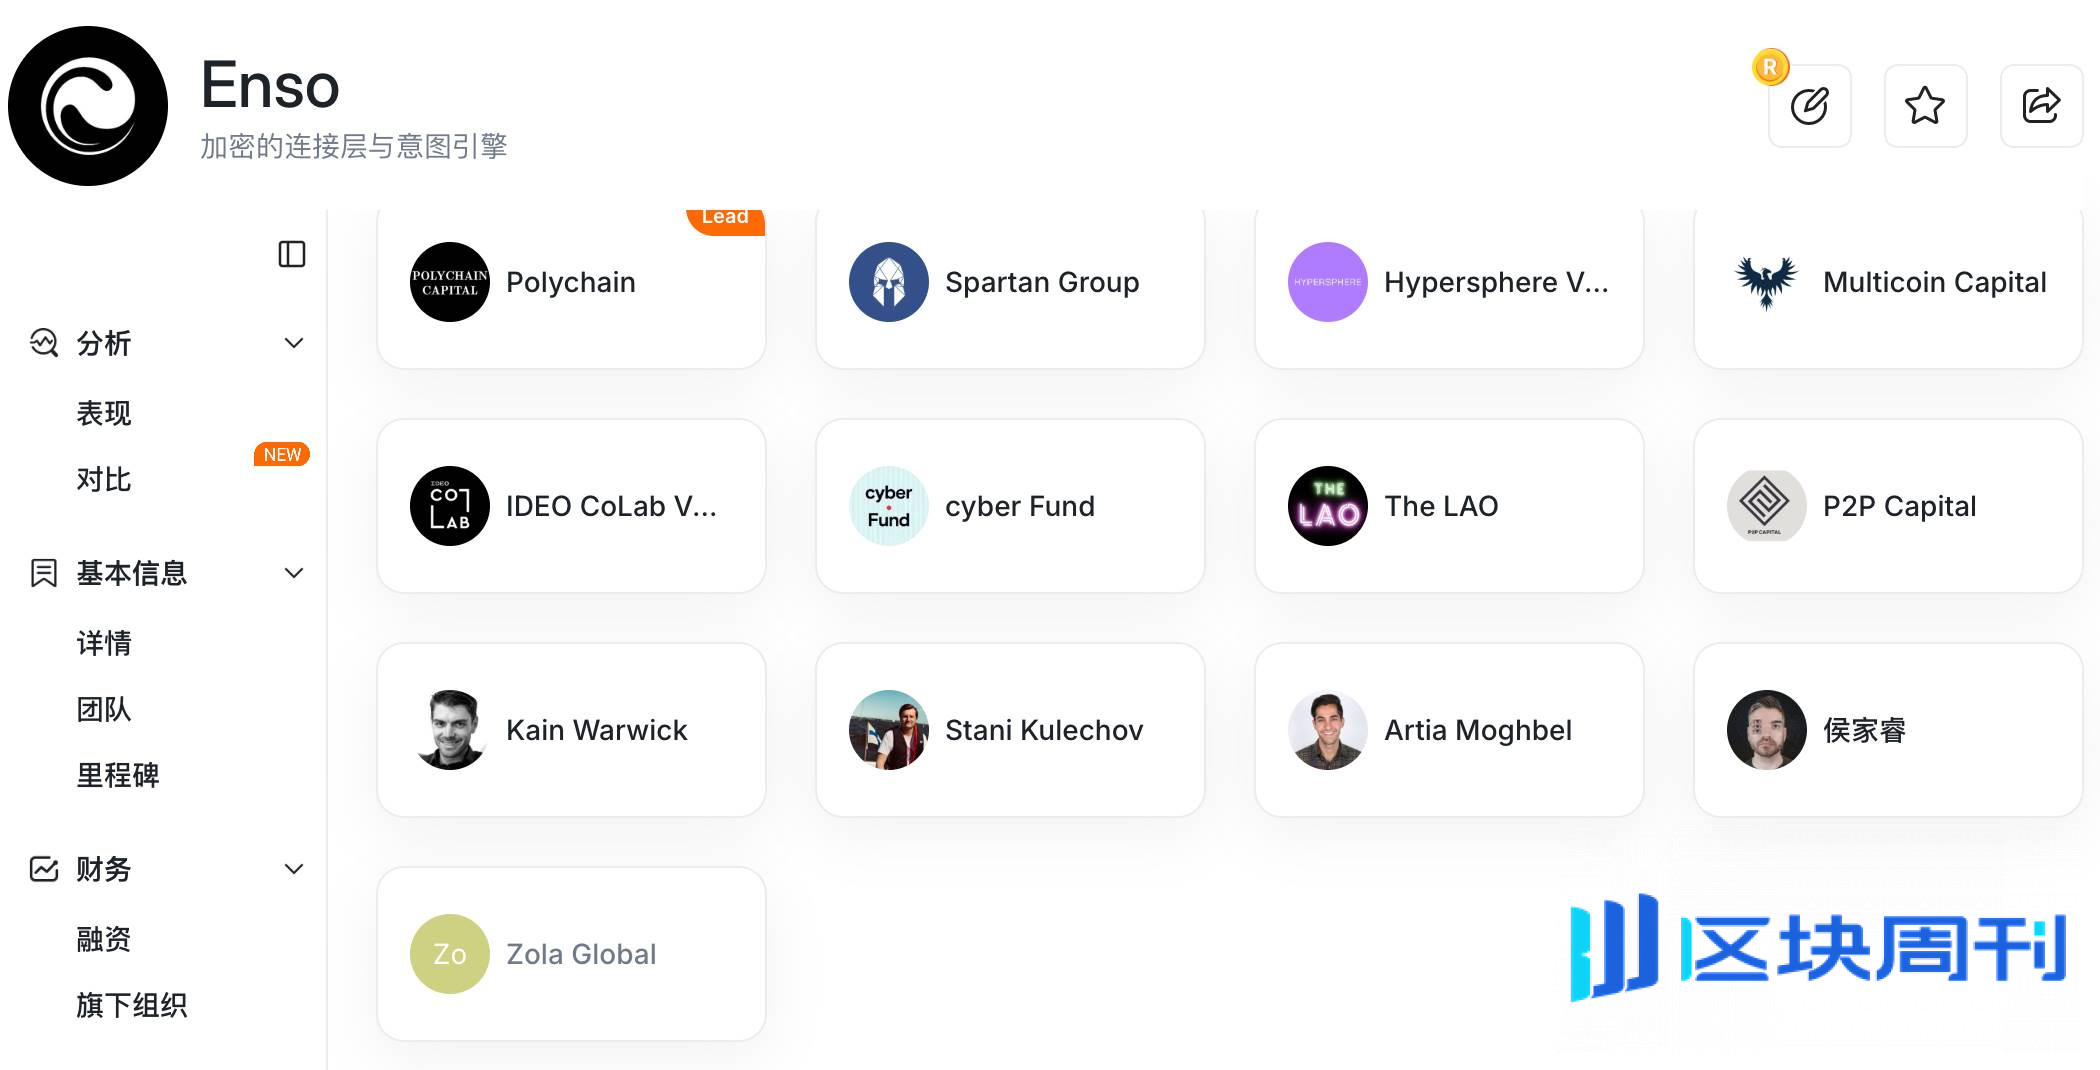Image resolution: width=2100 pixels, height=1070 pixels.
Task: Click Stani Kulechov's avatar photo
Action: tap(888, 730)
